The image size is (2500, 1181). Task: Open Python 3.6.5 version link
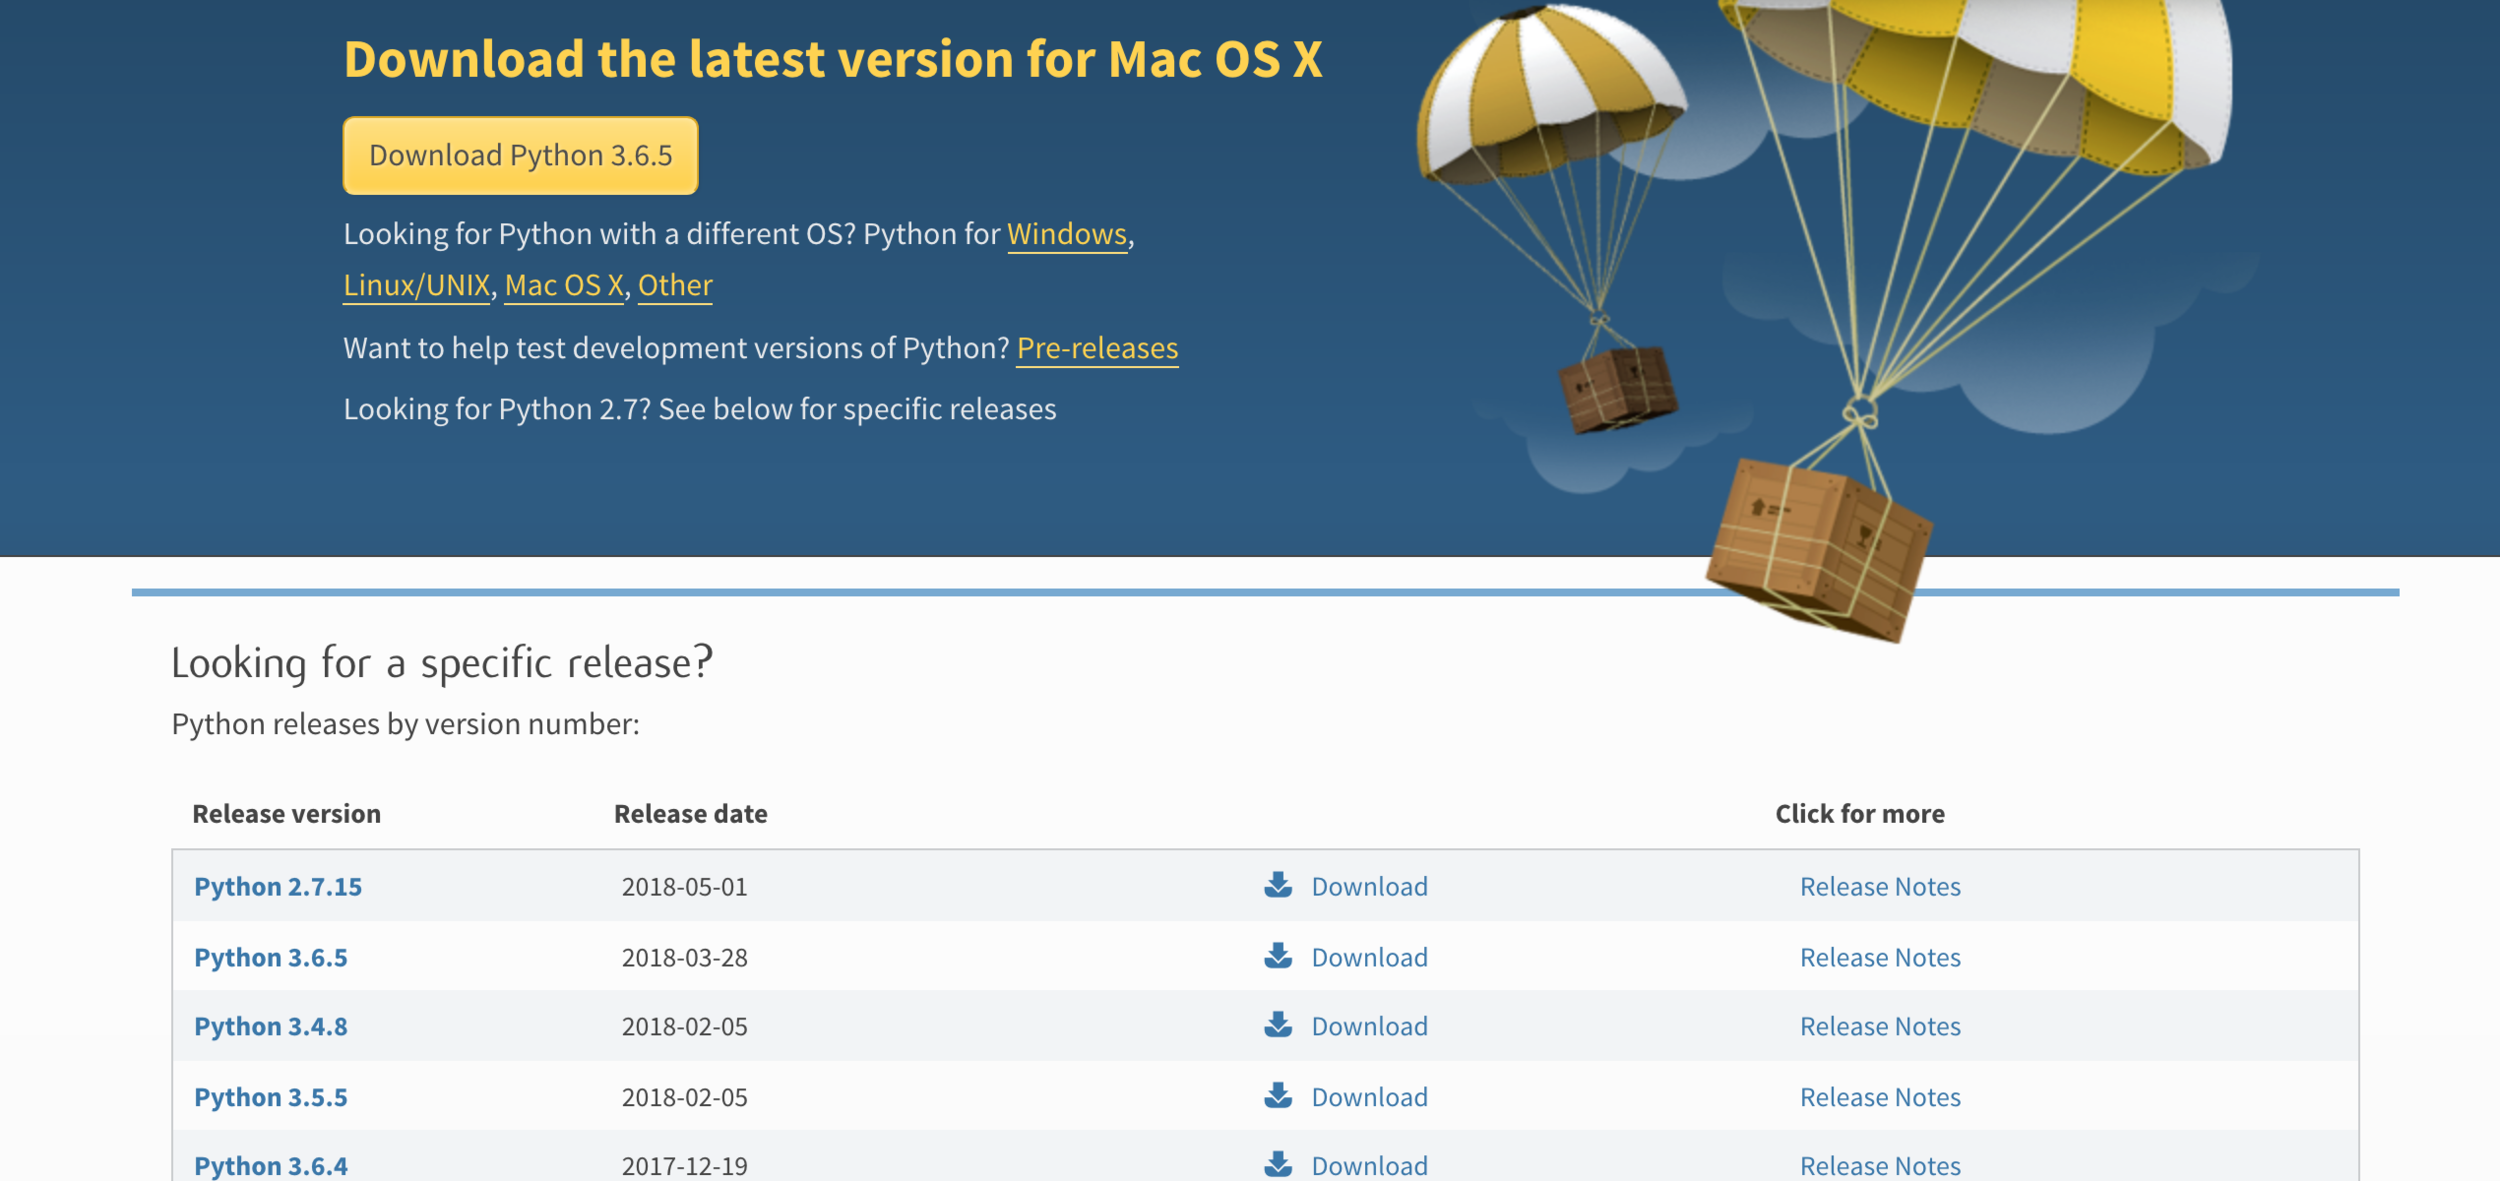[271, 958]
